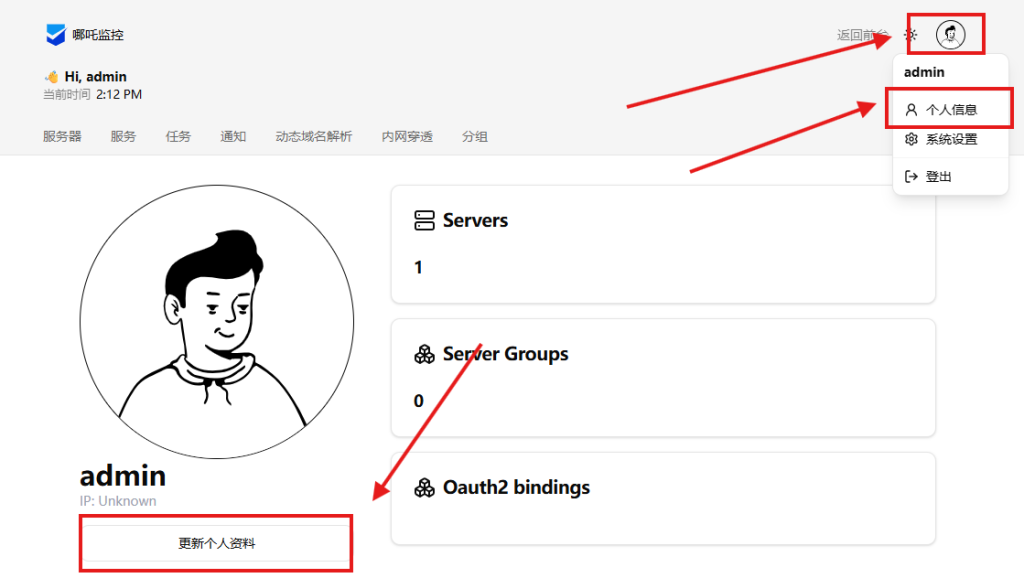Open the 服务器 tab

click(62, 137)
